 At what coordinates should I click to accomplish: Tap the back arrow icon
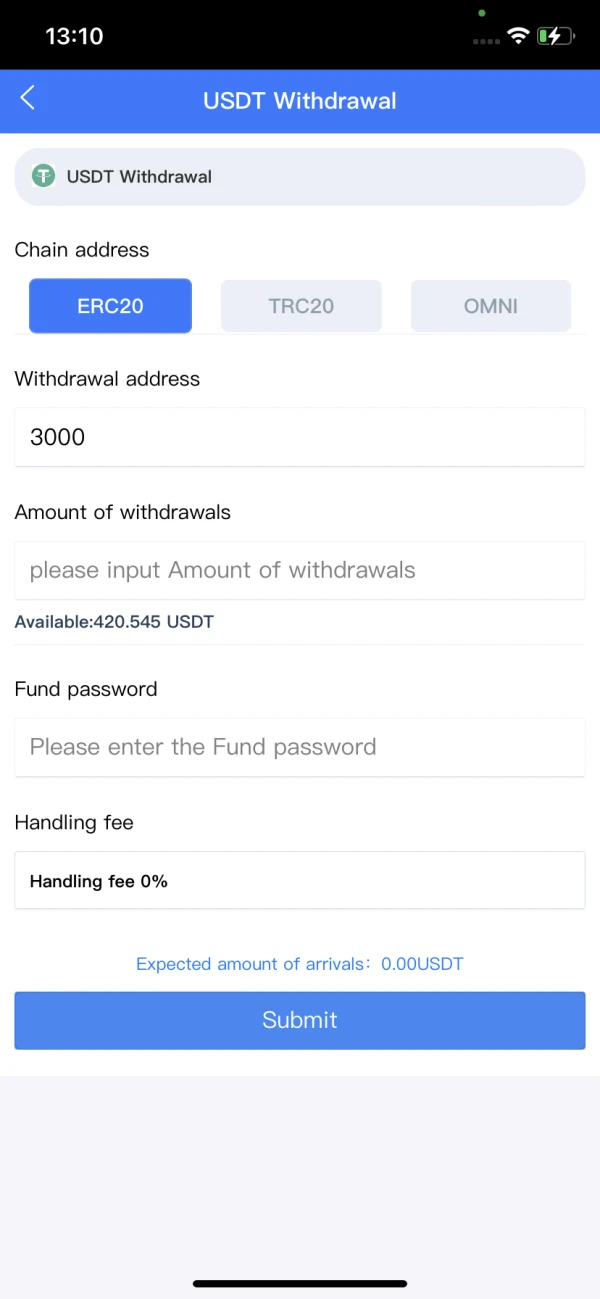pyautogui.click(x=28, y=98)
